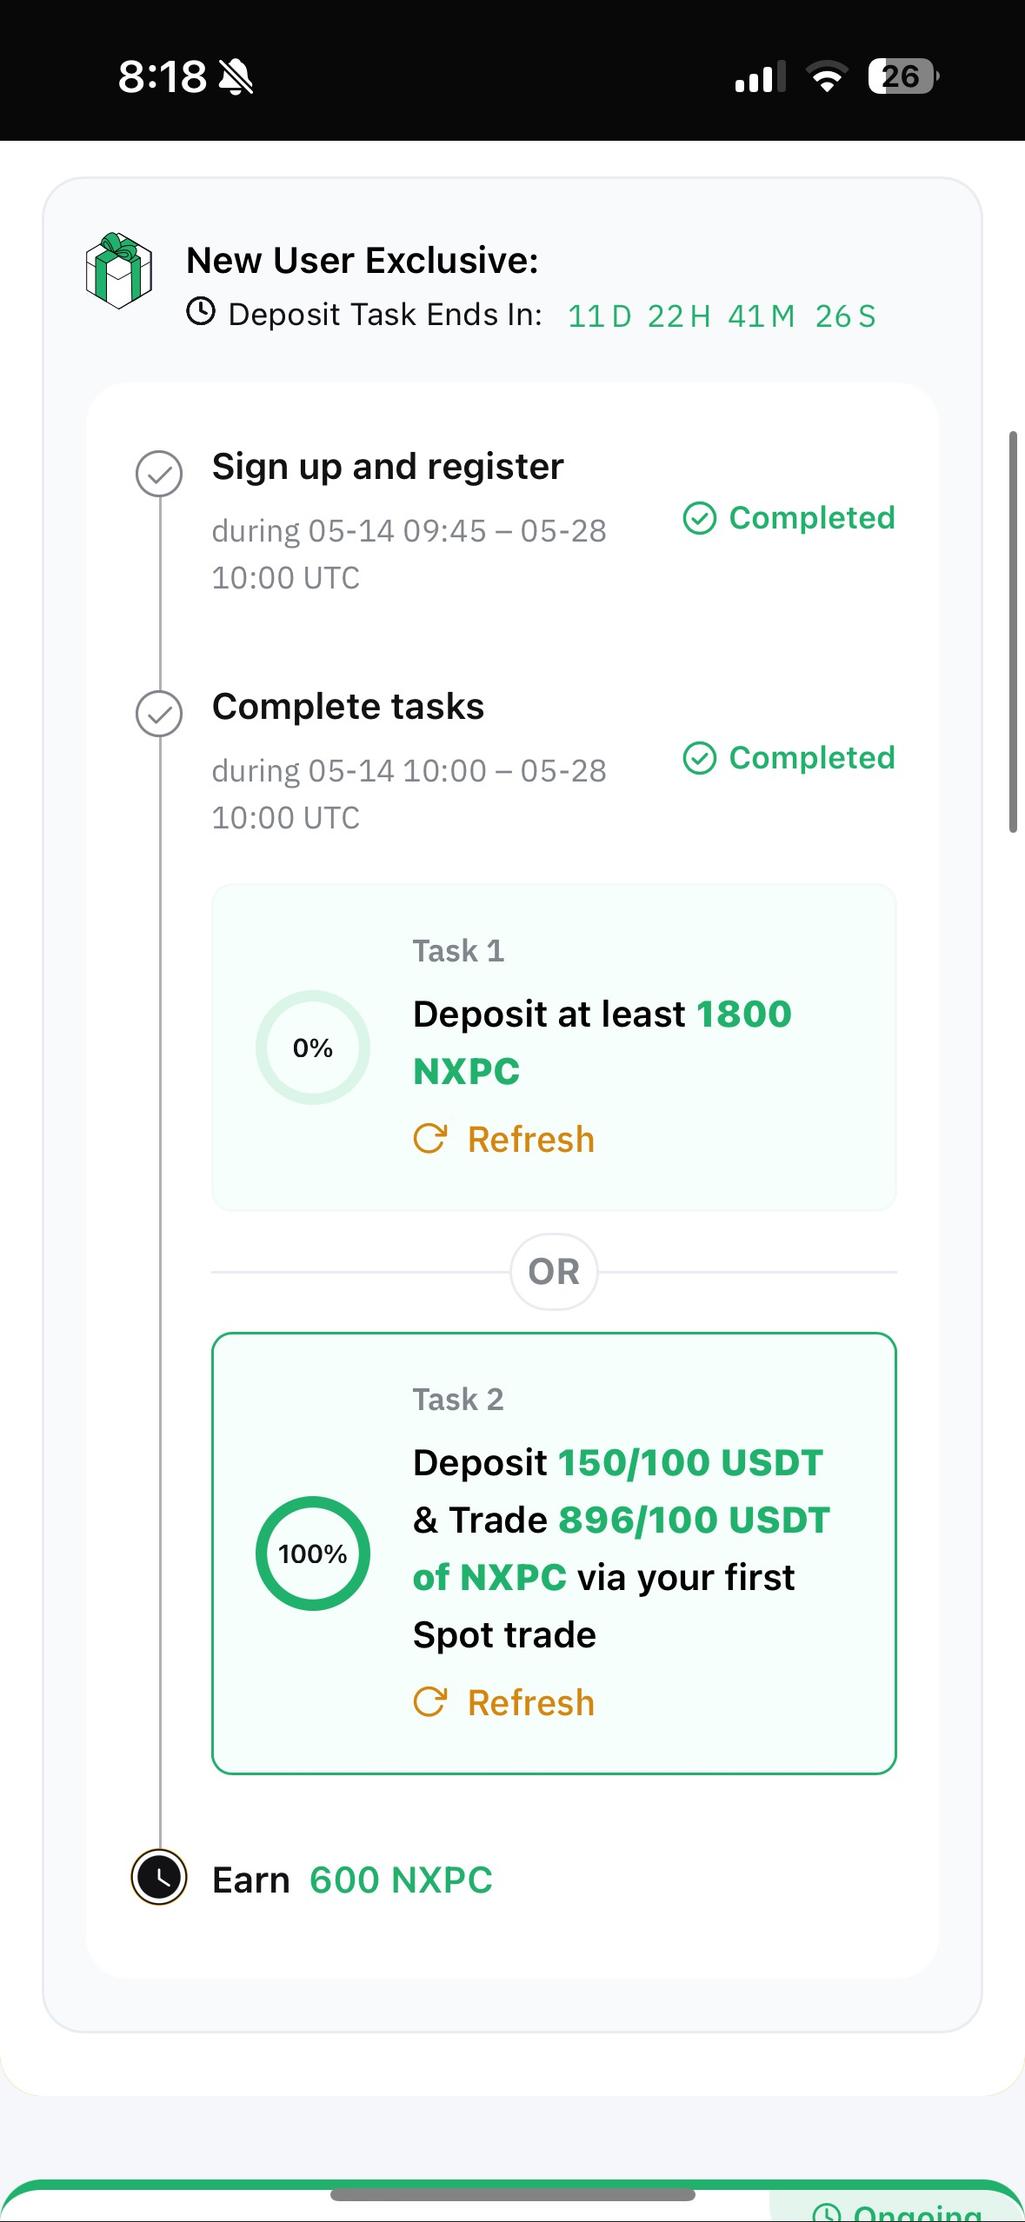Tap the Completed status for Sign up and register
The width and height of the screenshot is (1025, 2222).
(x=789, y=518)
